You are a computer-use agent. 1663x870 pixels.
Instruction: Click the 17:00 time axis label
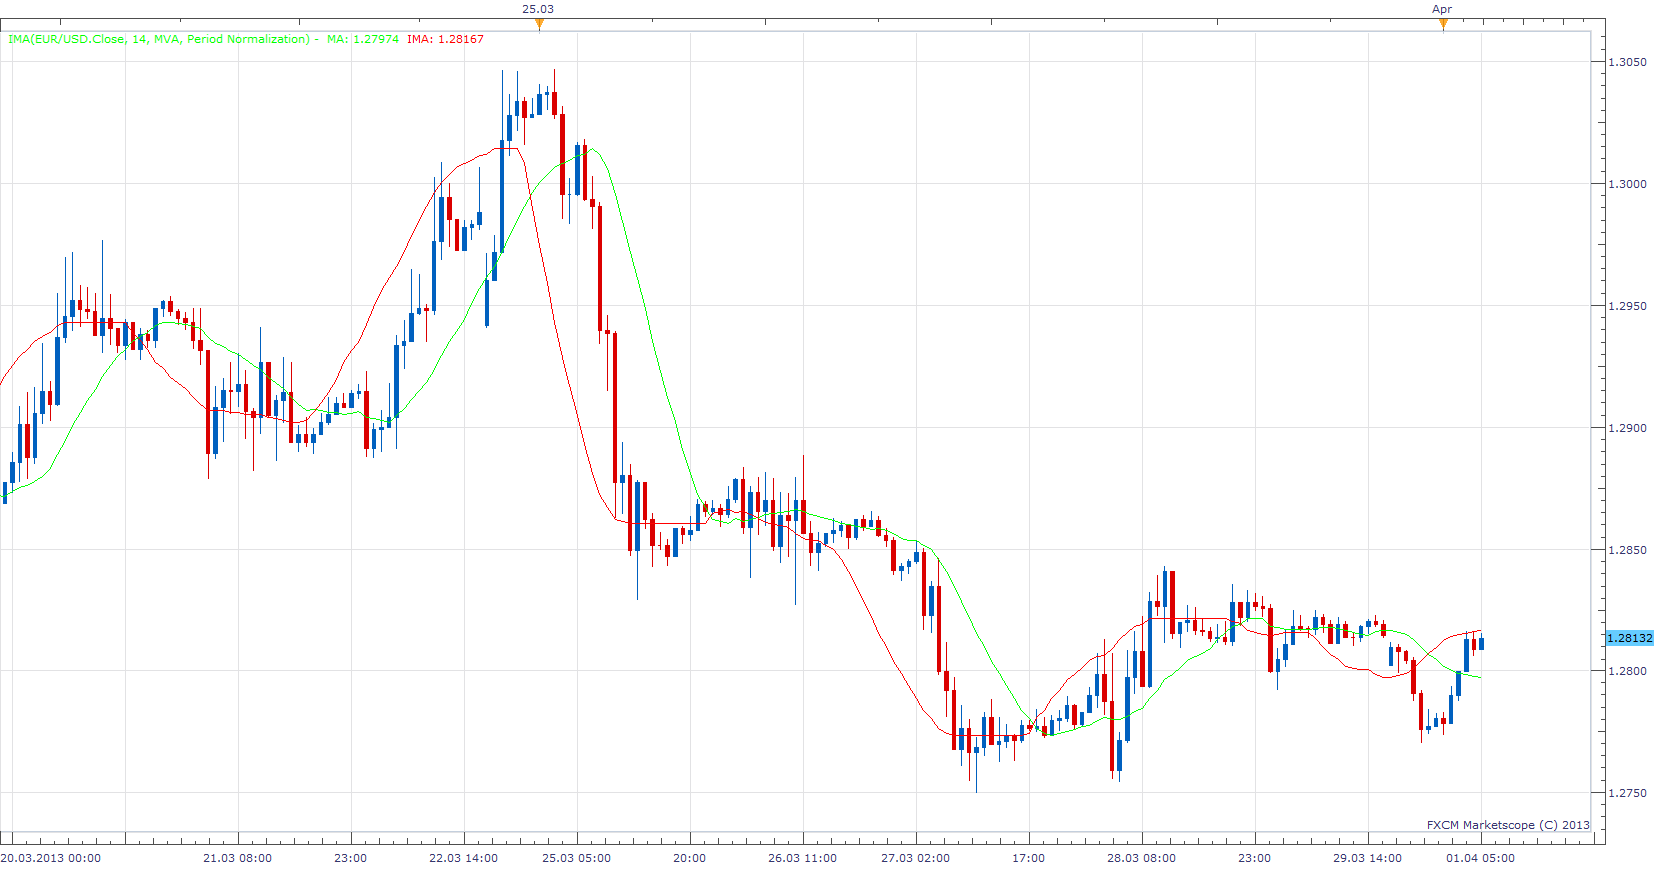pyautogui.click(x=1028, y=858)
